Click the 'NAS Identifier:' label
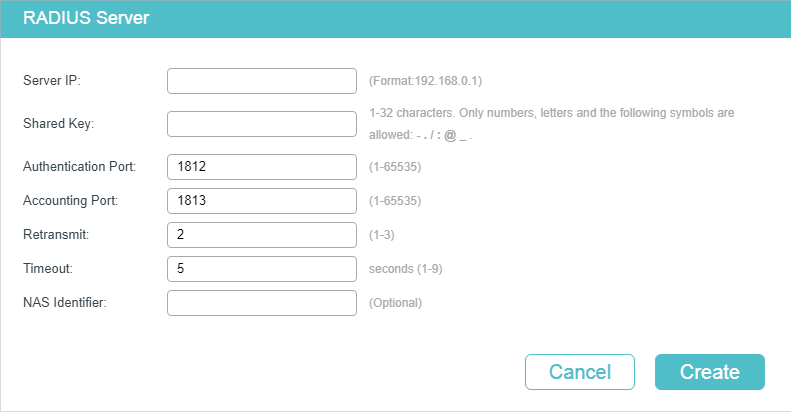Image resolution: width=791 pixels, height=412 pixels. 65,303
